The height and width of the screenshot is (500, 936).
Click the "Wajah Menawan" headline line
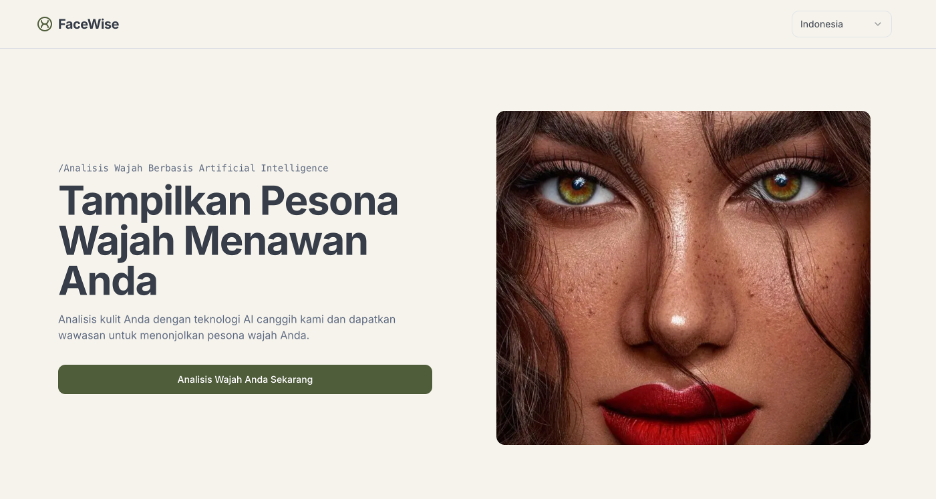tap(213, 241)
